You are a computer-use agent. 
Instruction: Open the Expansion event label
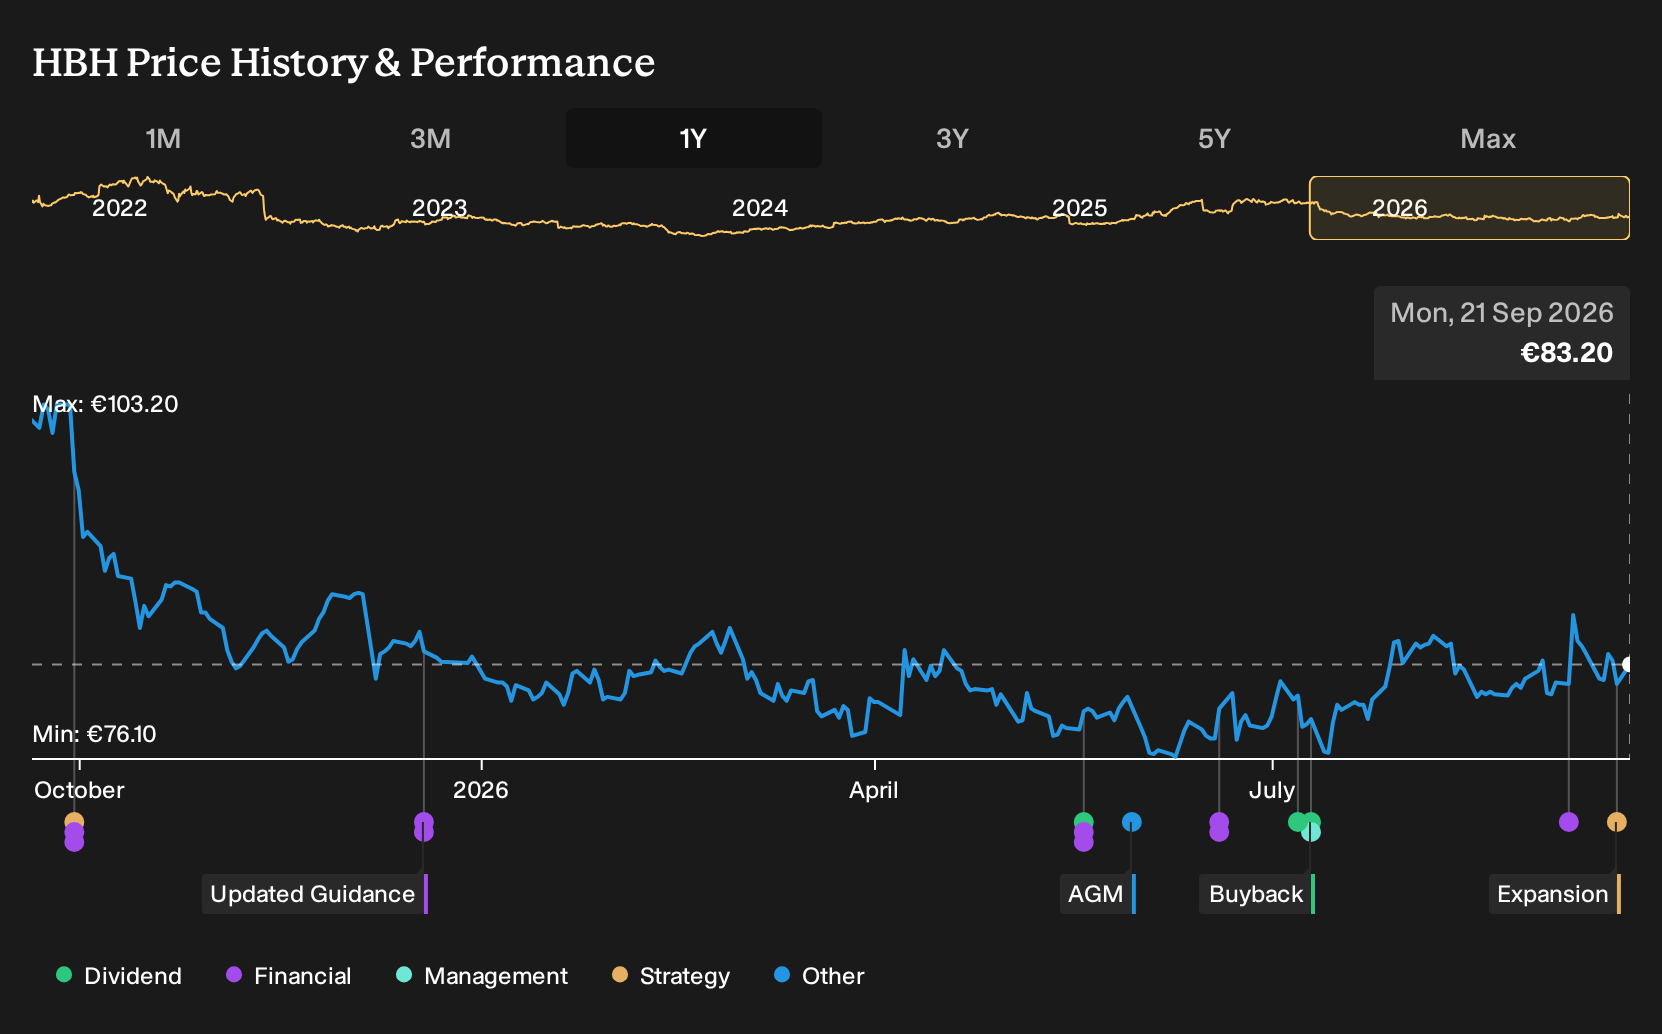point(1554,894)
